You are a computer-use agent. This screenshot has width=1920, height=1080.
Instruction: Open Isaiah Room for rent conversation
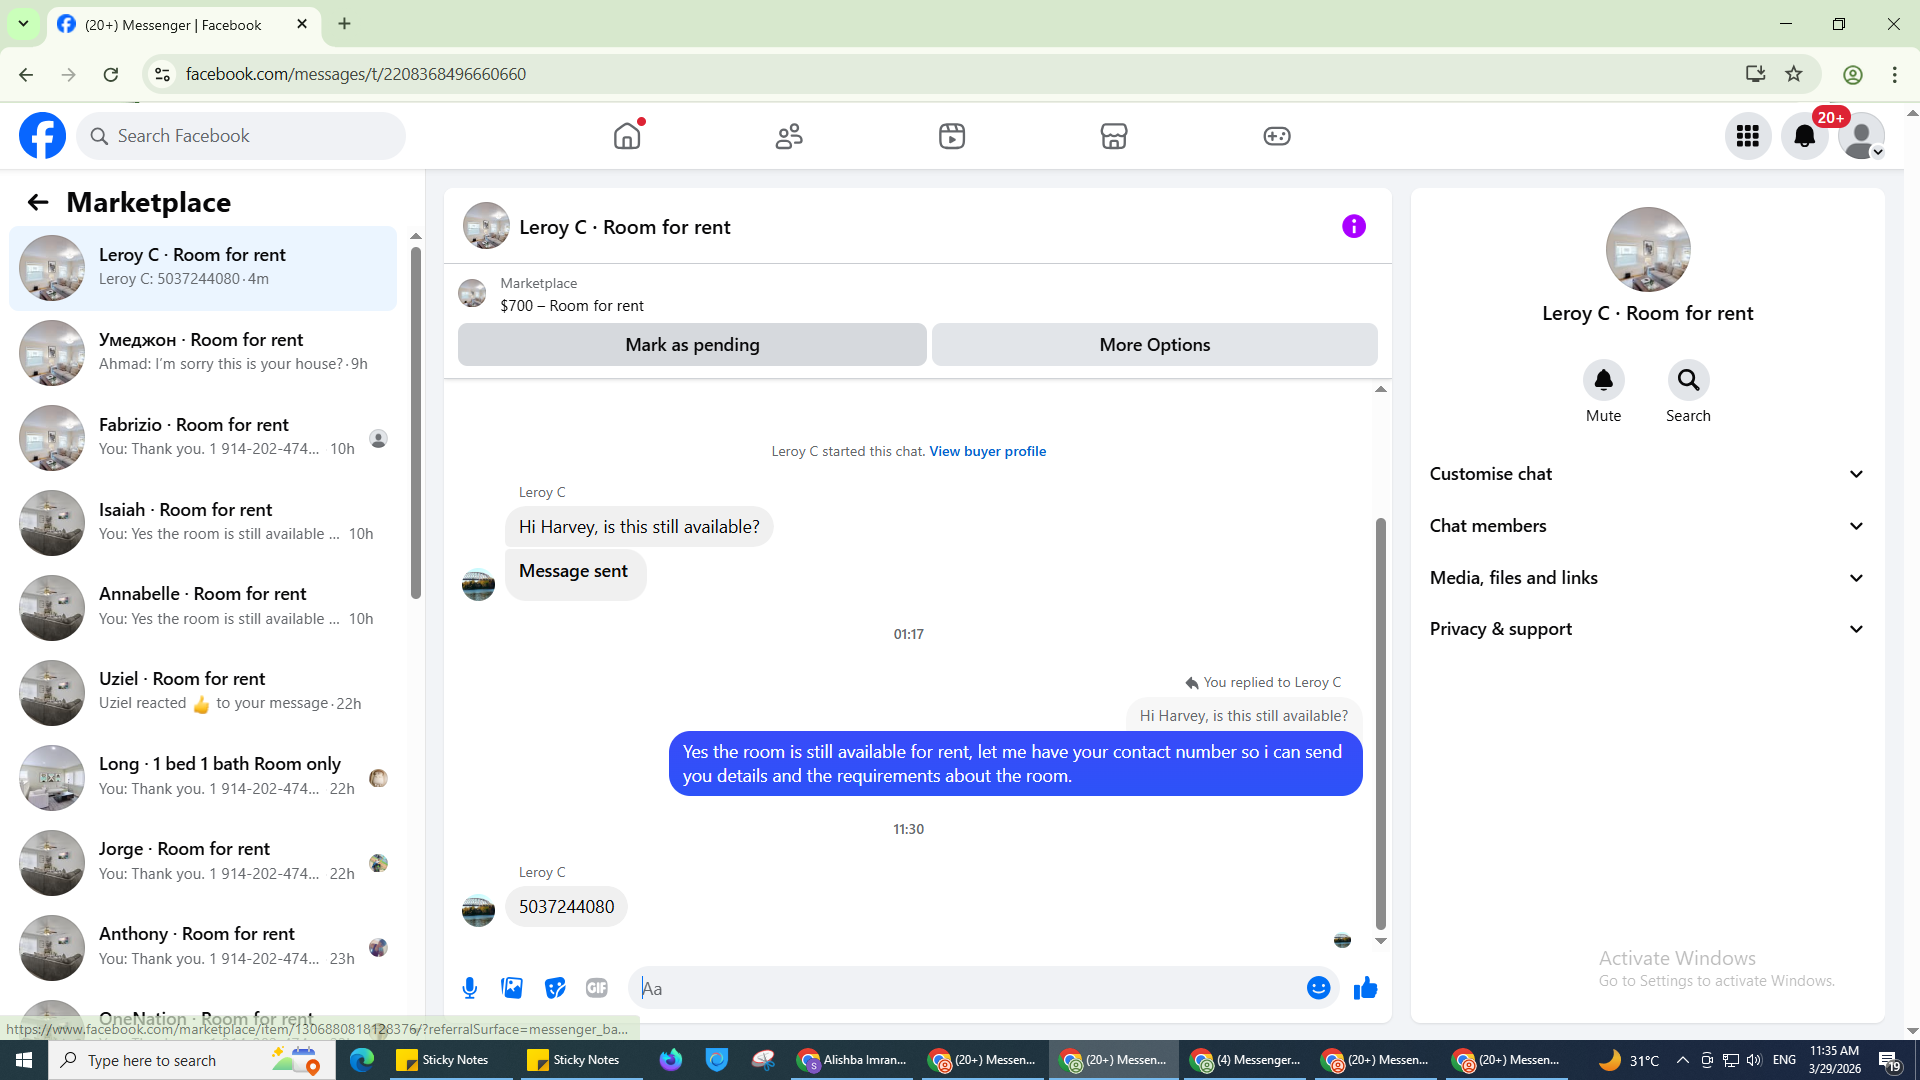tap(203, 523)
